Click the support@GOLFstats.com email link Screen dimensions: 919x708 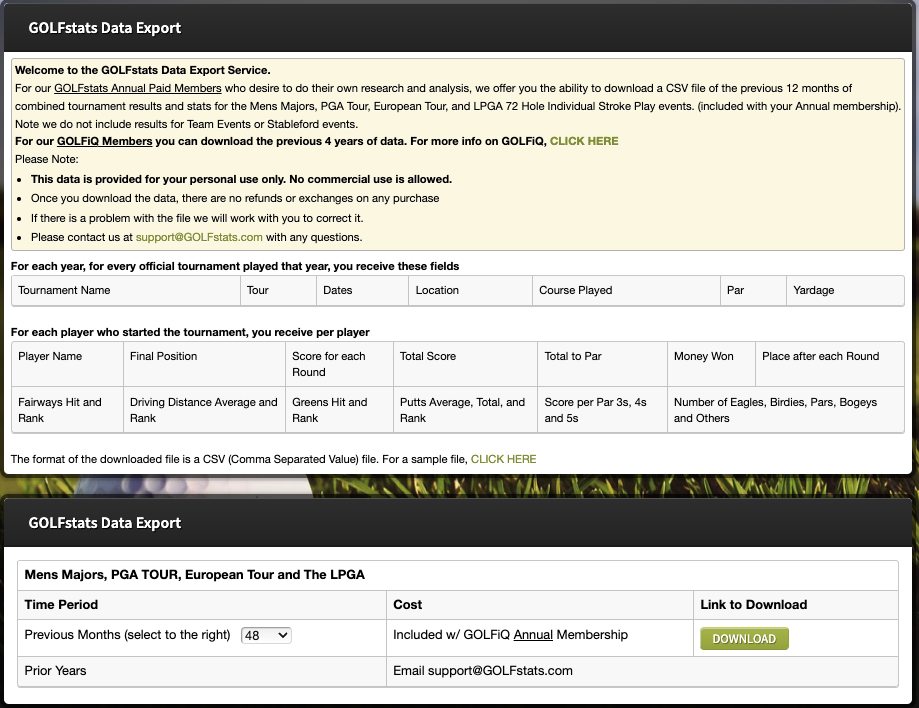pos(199,237)
